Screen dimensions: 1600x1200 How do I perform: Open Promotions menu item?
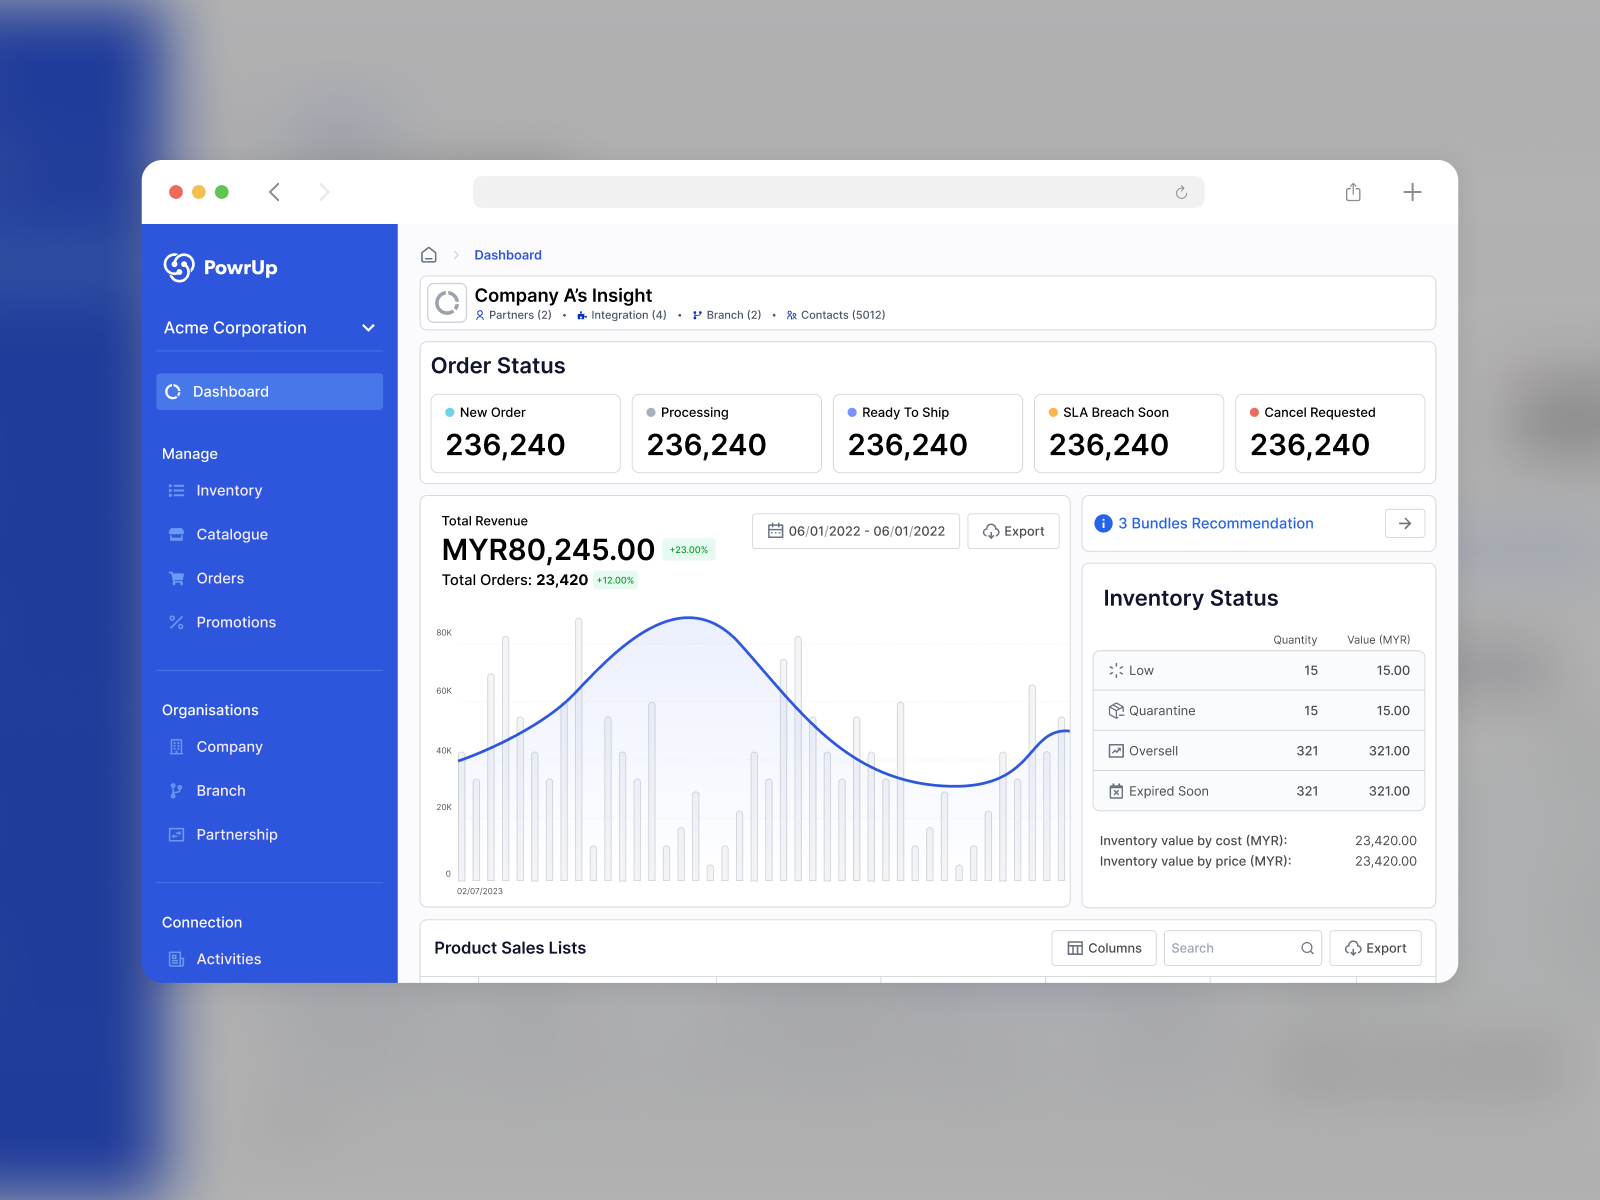pyautogui.click(x=236, y=623)
